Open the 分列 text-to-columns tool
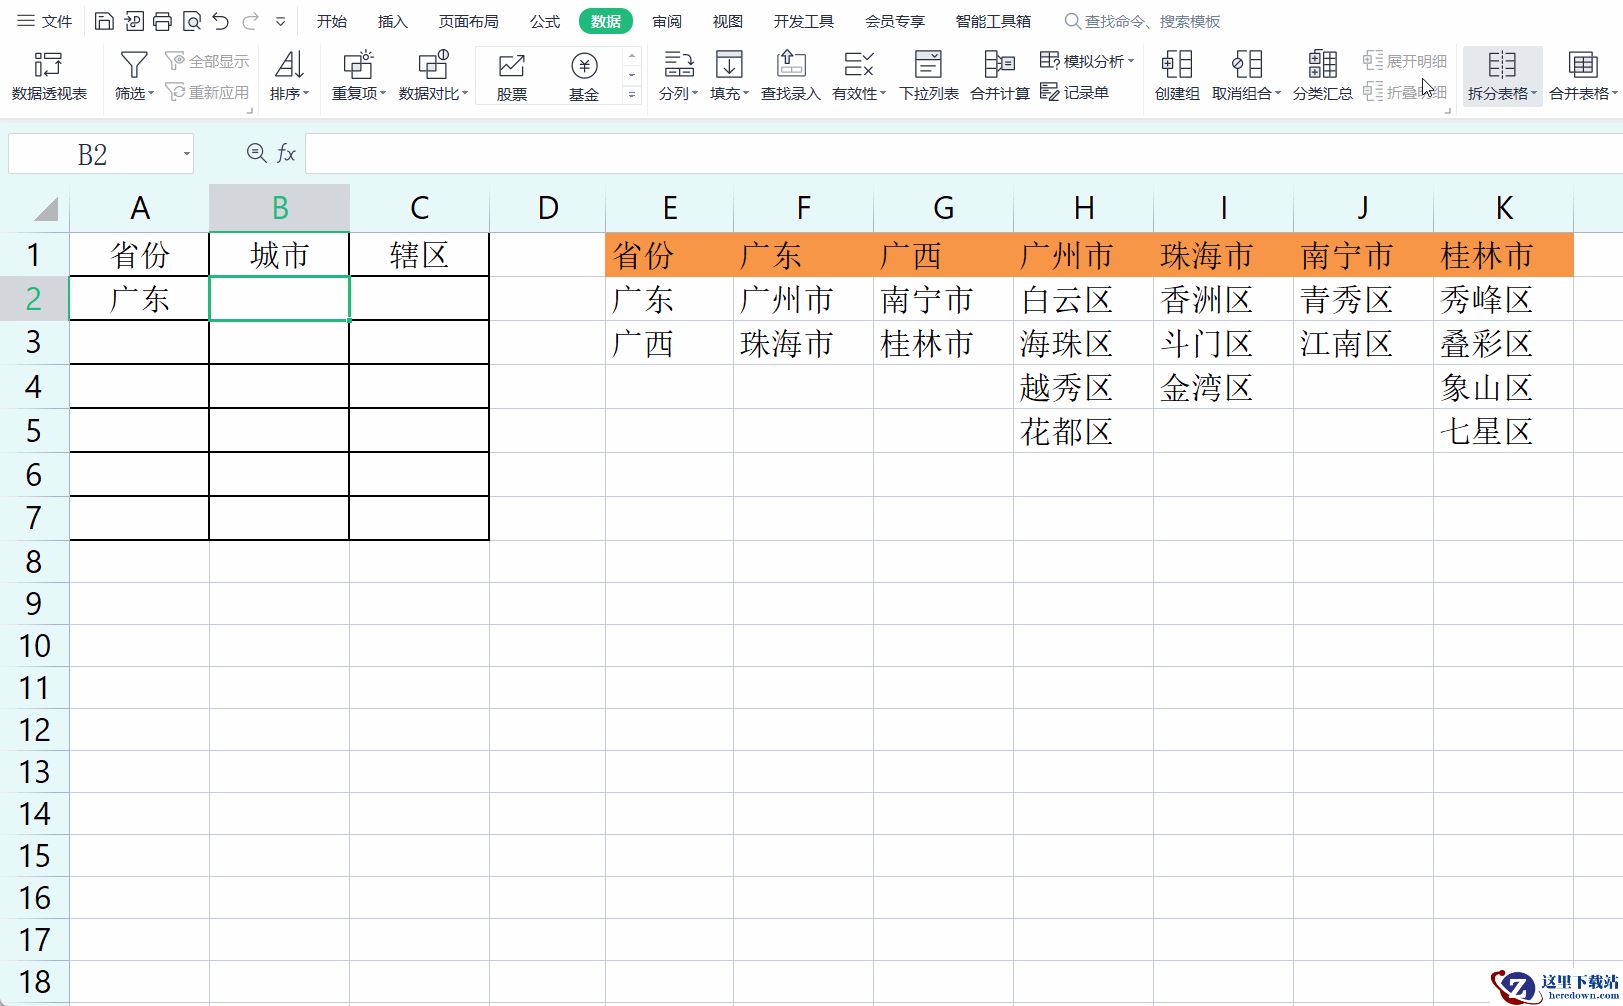 point(678,76)
